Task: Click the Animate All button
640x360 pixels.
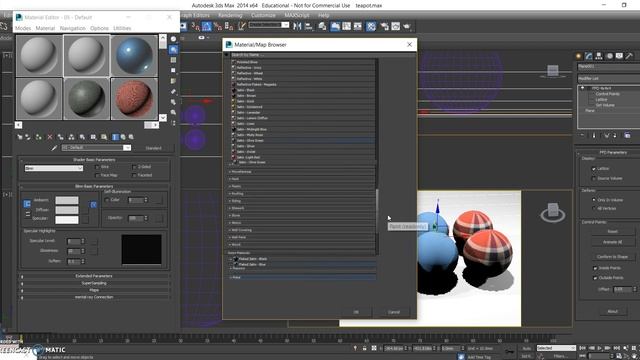Action: coord(613,242)
